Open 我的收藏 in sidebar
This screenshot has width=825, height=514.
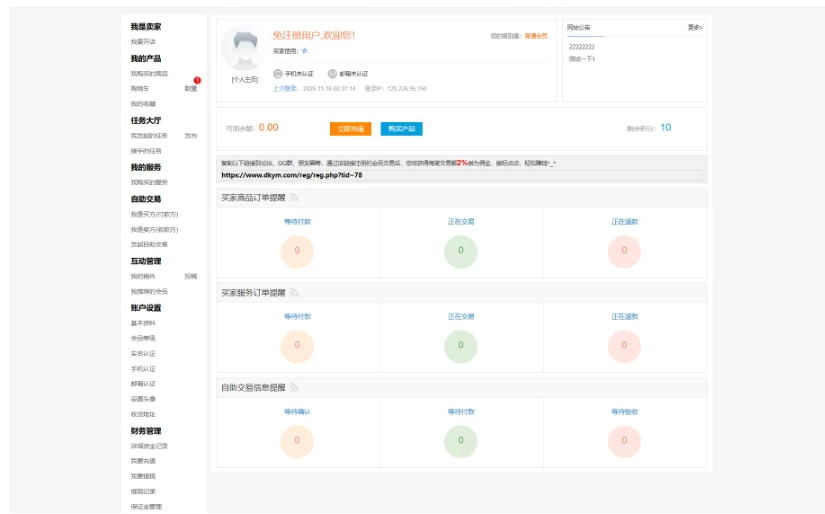(x=143, y=104)
